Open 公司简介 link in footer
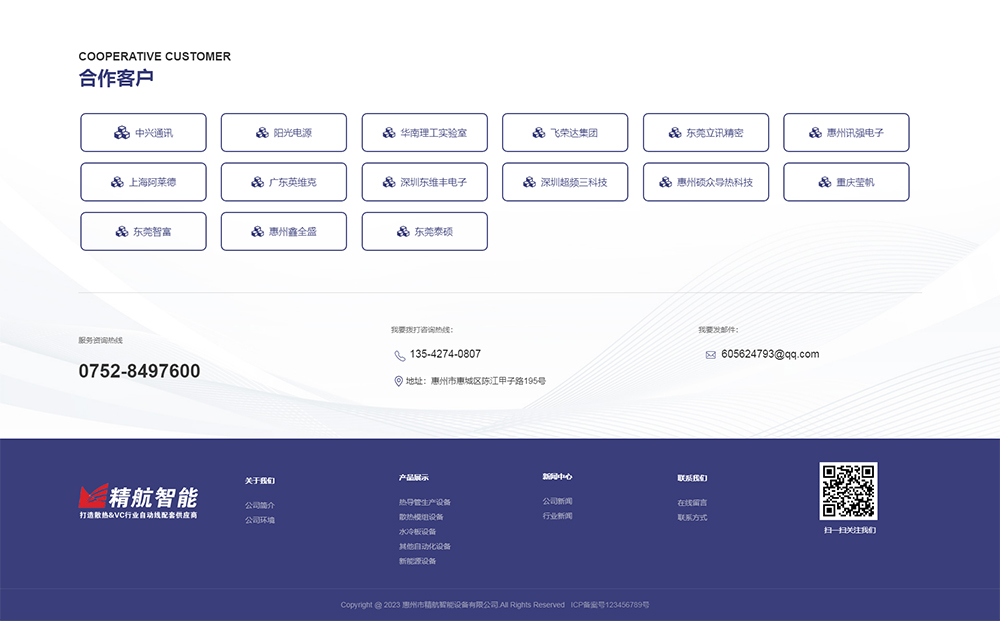Image resolution: width=1000 pixels, height=621 pixels. click(x=260, y=506)
